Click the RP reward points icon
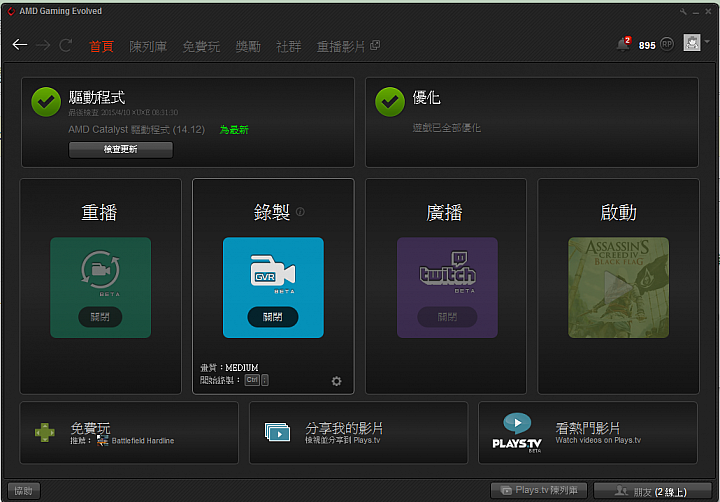The height and width of the screenshot is (502, 720). tap(667, 44)
